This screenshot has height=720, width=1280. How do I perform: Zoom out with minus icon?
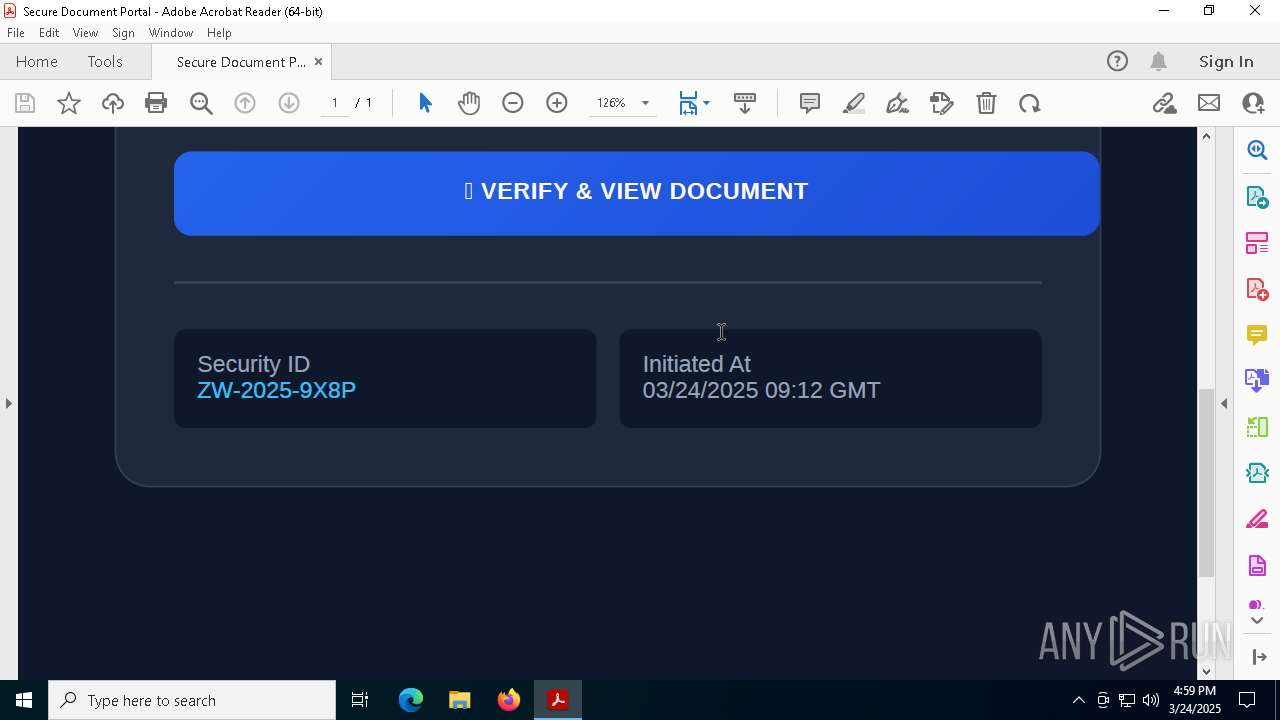[x=513, y=103]
